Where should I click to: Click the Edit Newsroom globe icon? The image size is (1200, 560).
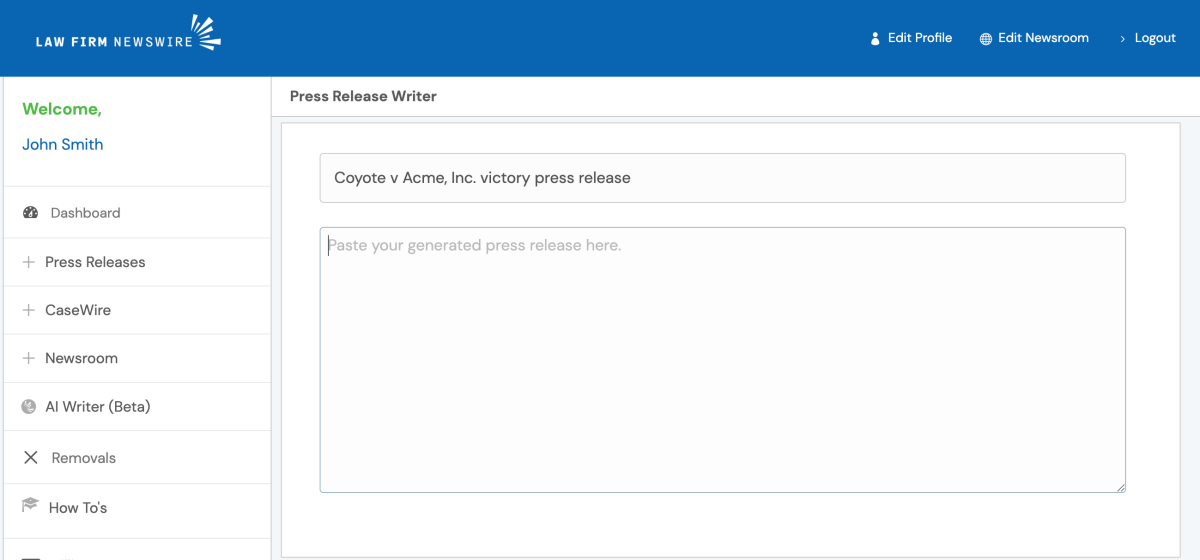click(x=986, y=39)
